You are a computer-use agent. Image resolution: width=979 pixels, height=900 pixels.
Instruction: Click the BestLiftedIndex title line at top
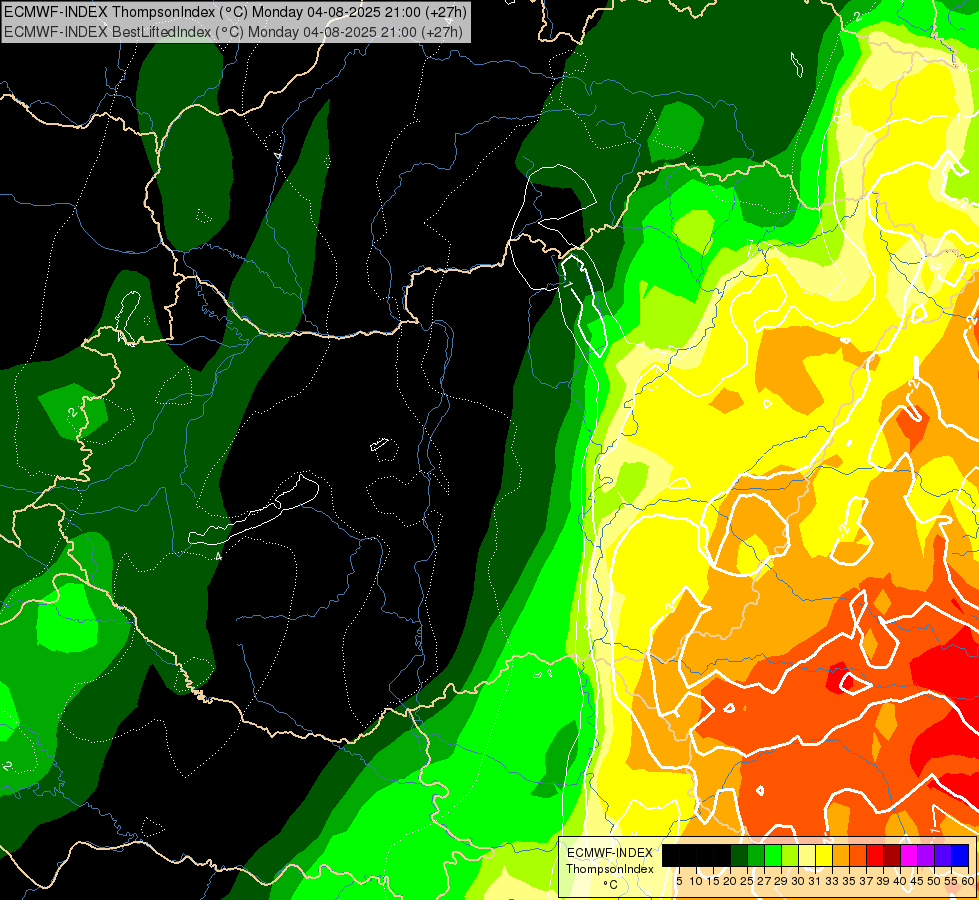(x=234, y=32)
